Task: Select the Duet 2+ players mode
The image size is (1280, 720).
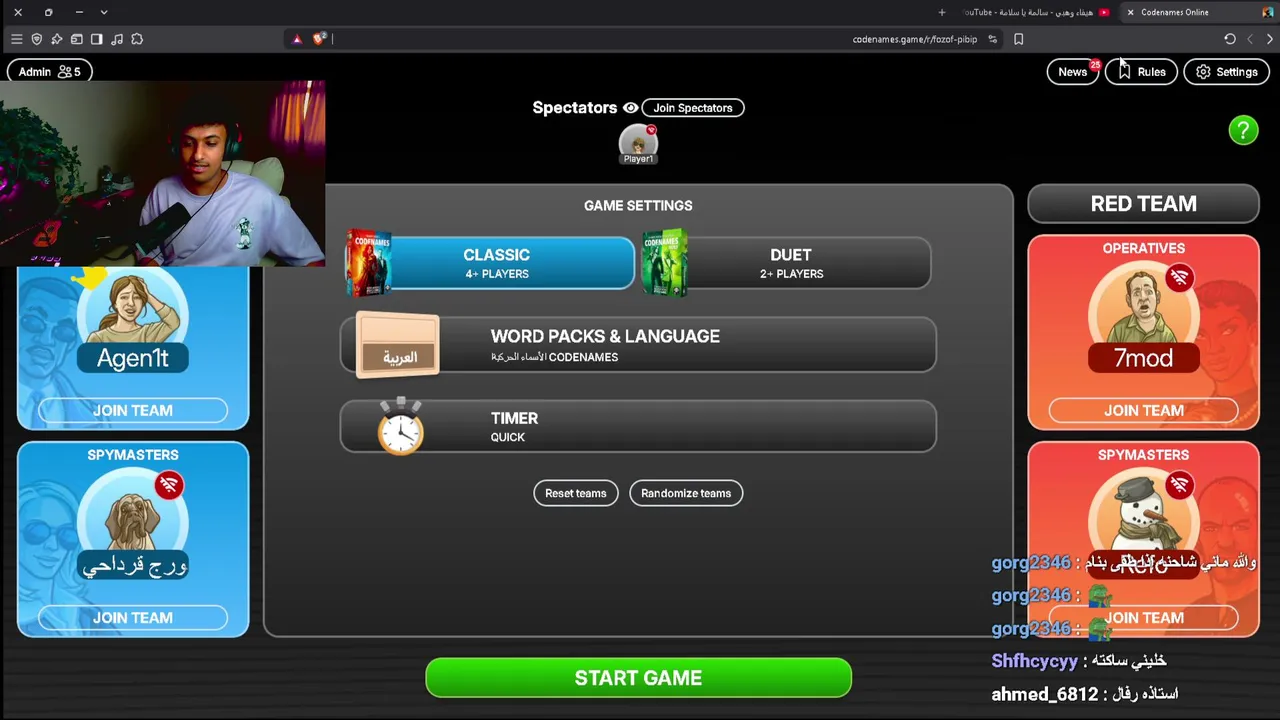Action: [787, 263]
